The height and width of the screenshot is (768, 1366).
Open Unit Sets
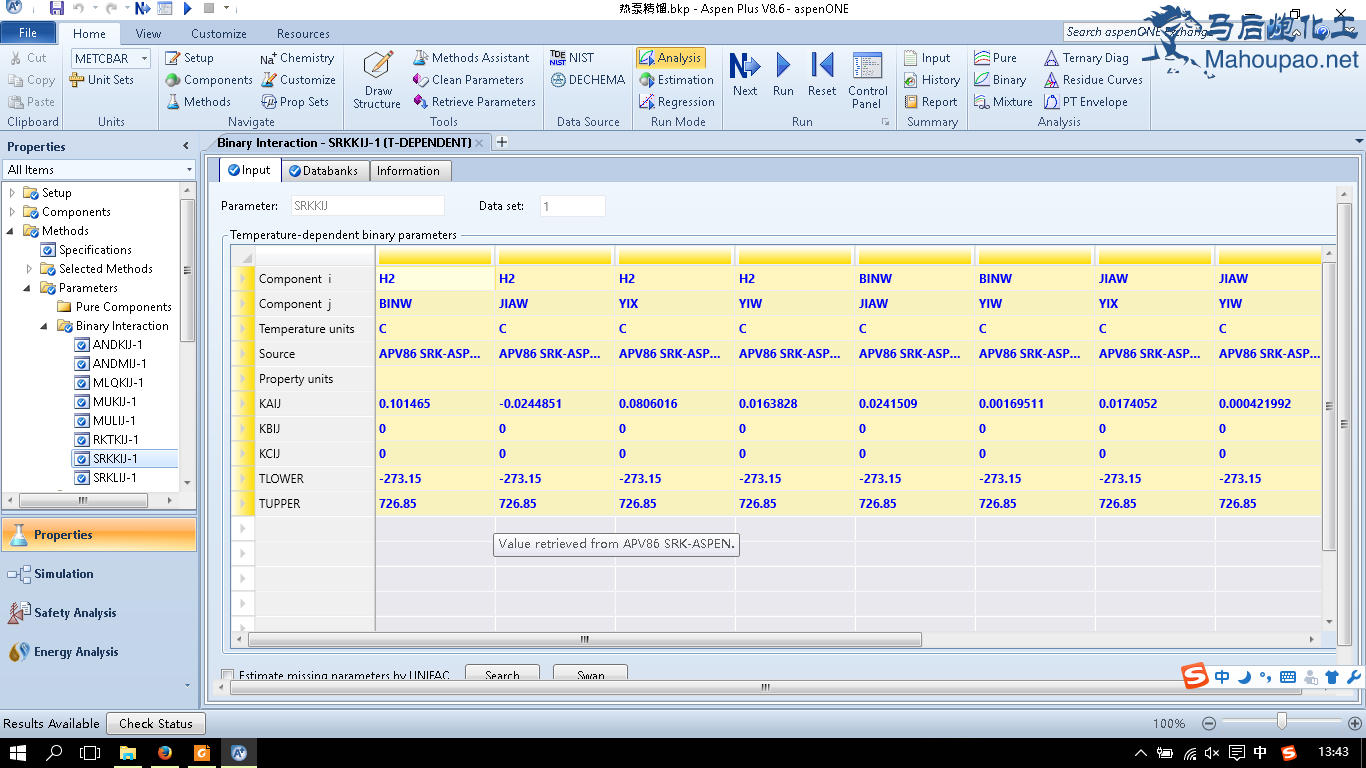click(x=101, y=80)
